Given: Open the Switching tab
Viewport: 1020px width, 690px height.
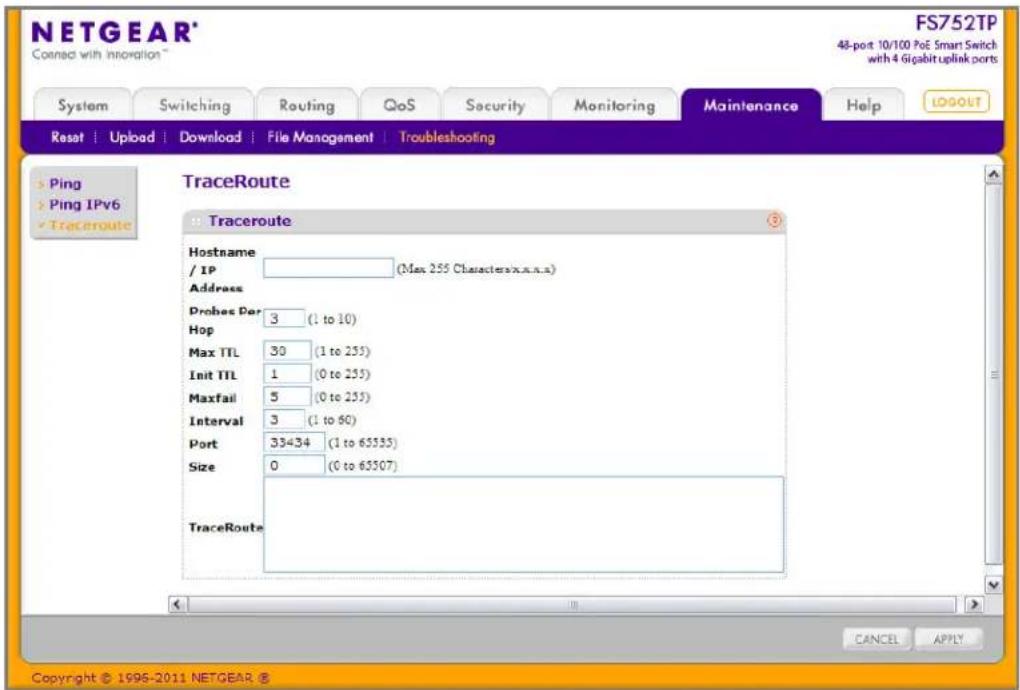Looking at the screenshot, I should point(195,105).
